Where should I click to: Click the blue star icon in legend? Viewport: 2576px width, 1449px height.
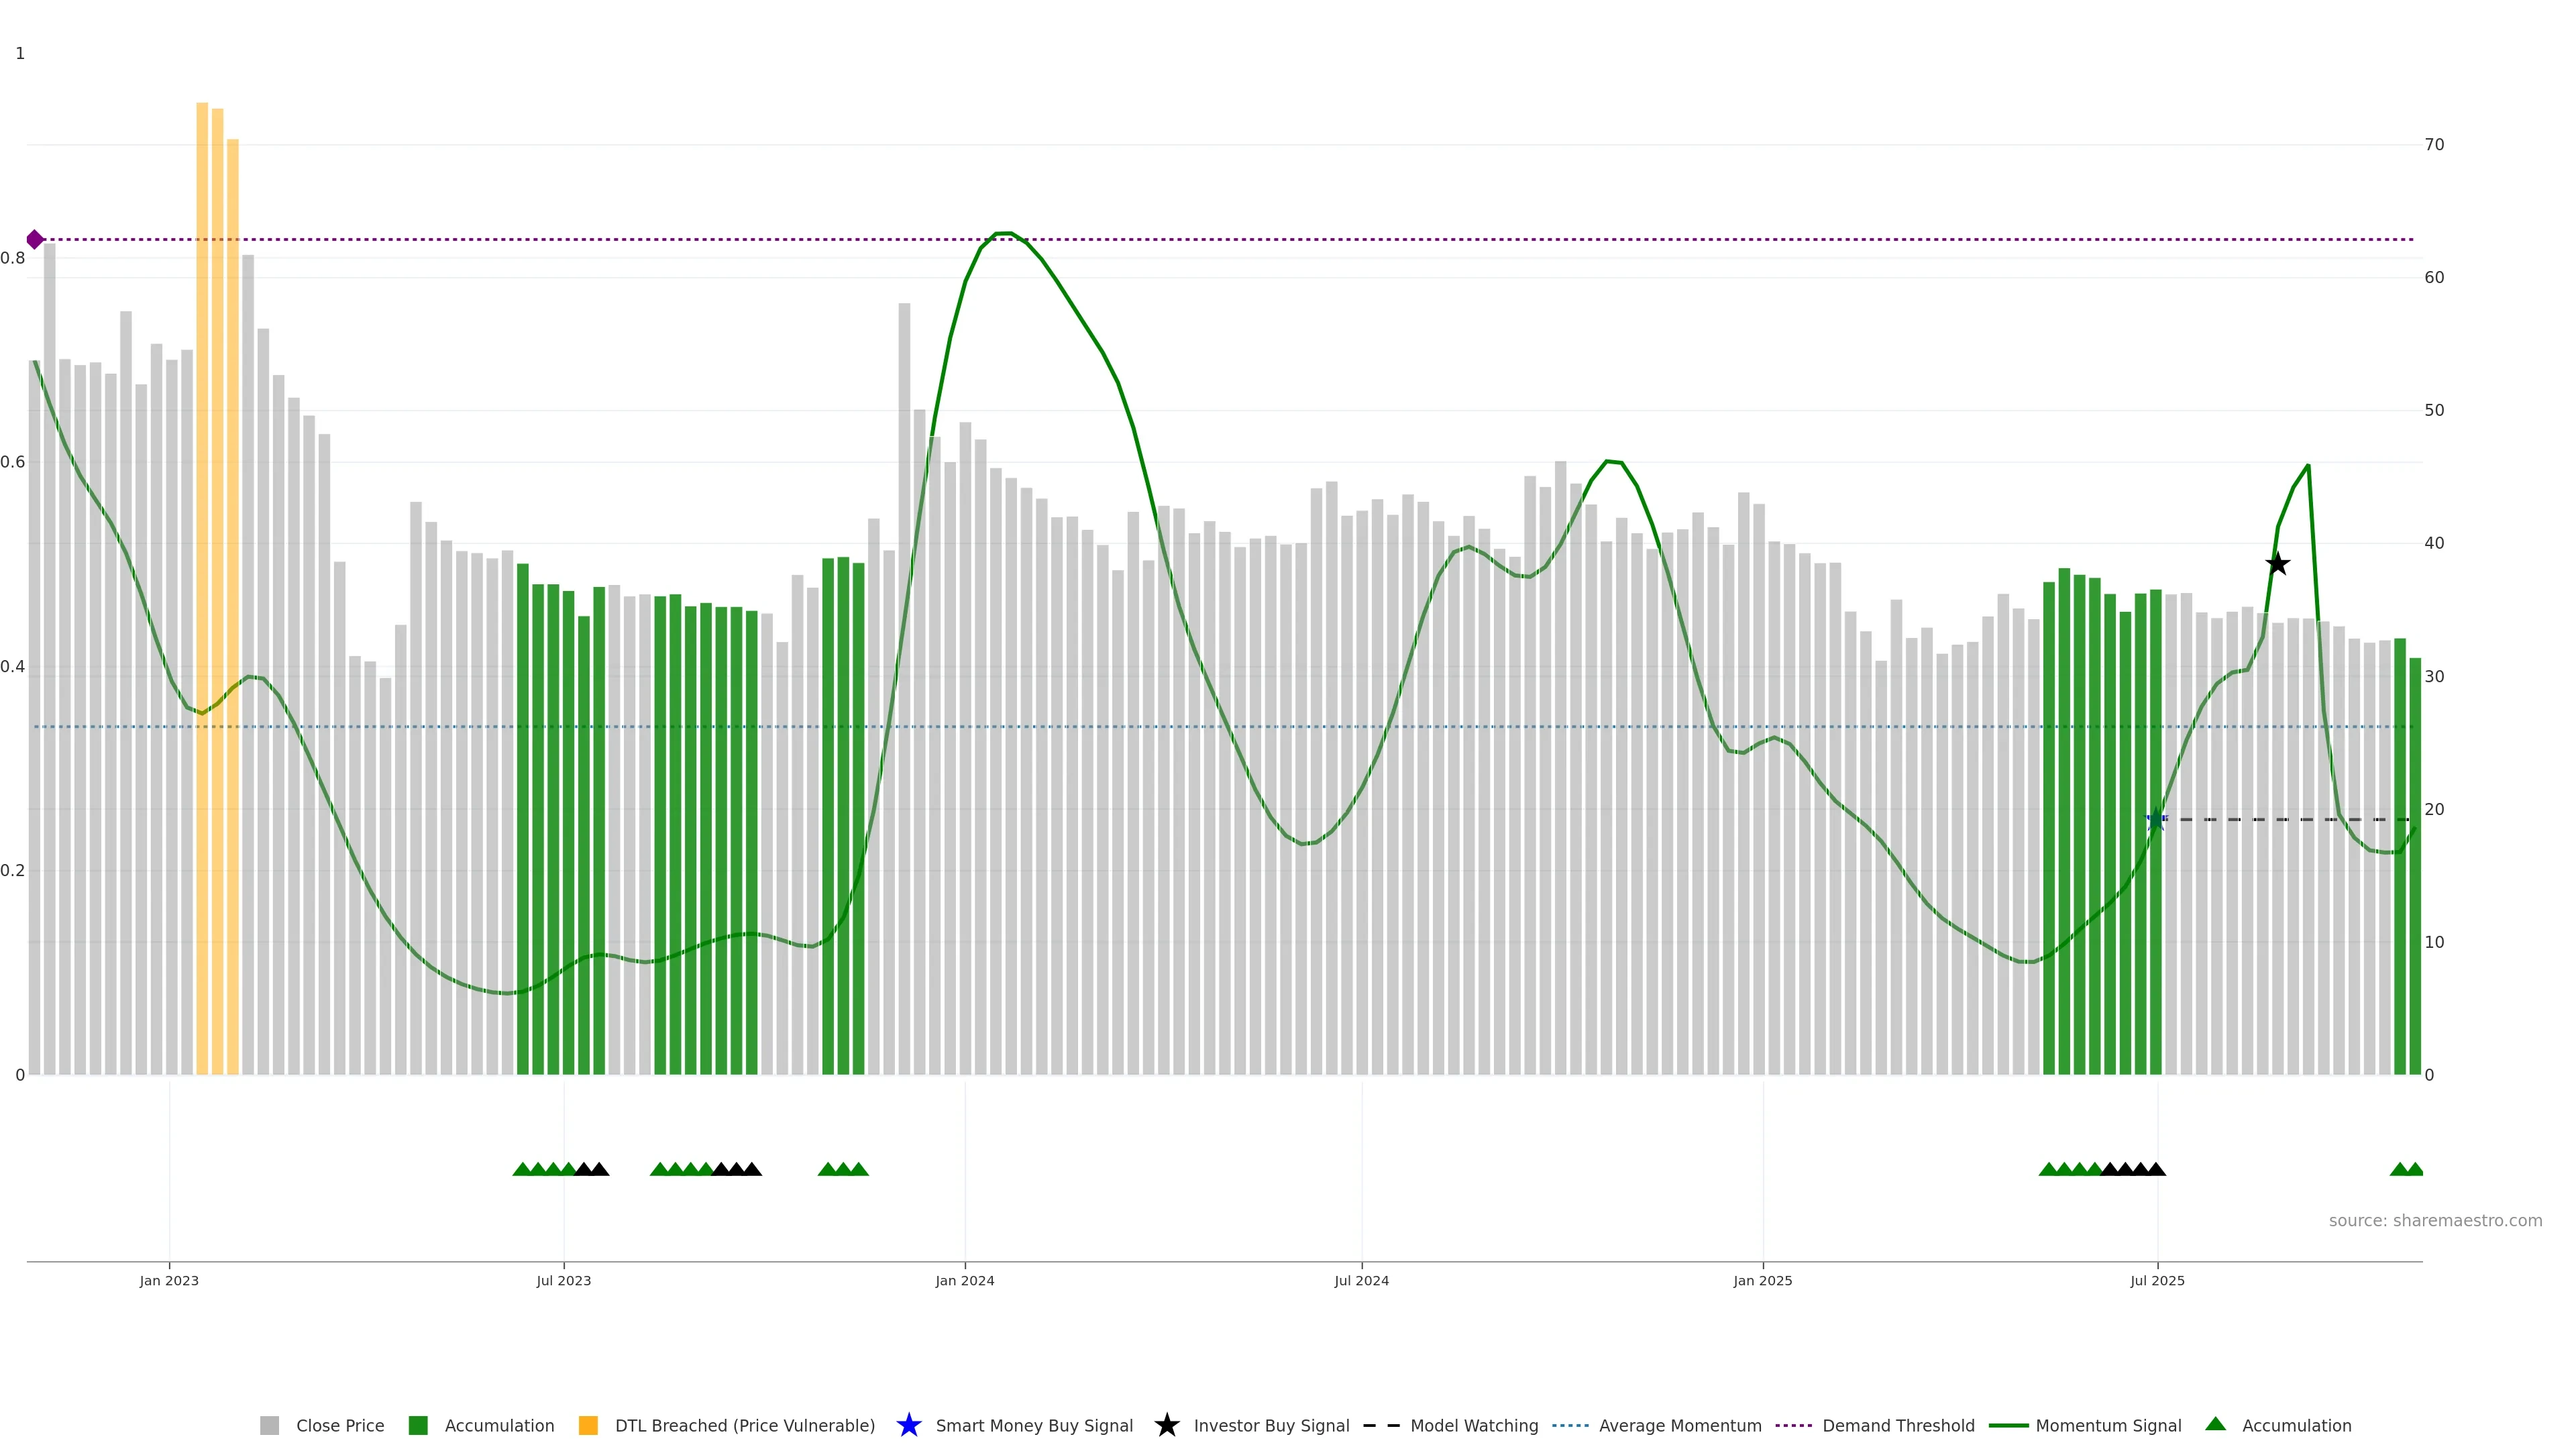pyautogui.click(x=908, y=1425)
